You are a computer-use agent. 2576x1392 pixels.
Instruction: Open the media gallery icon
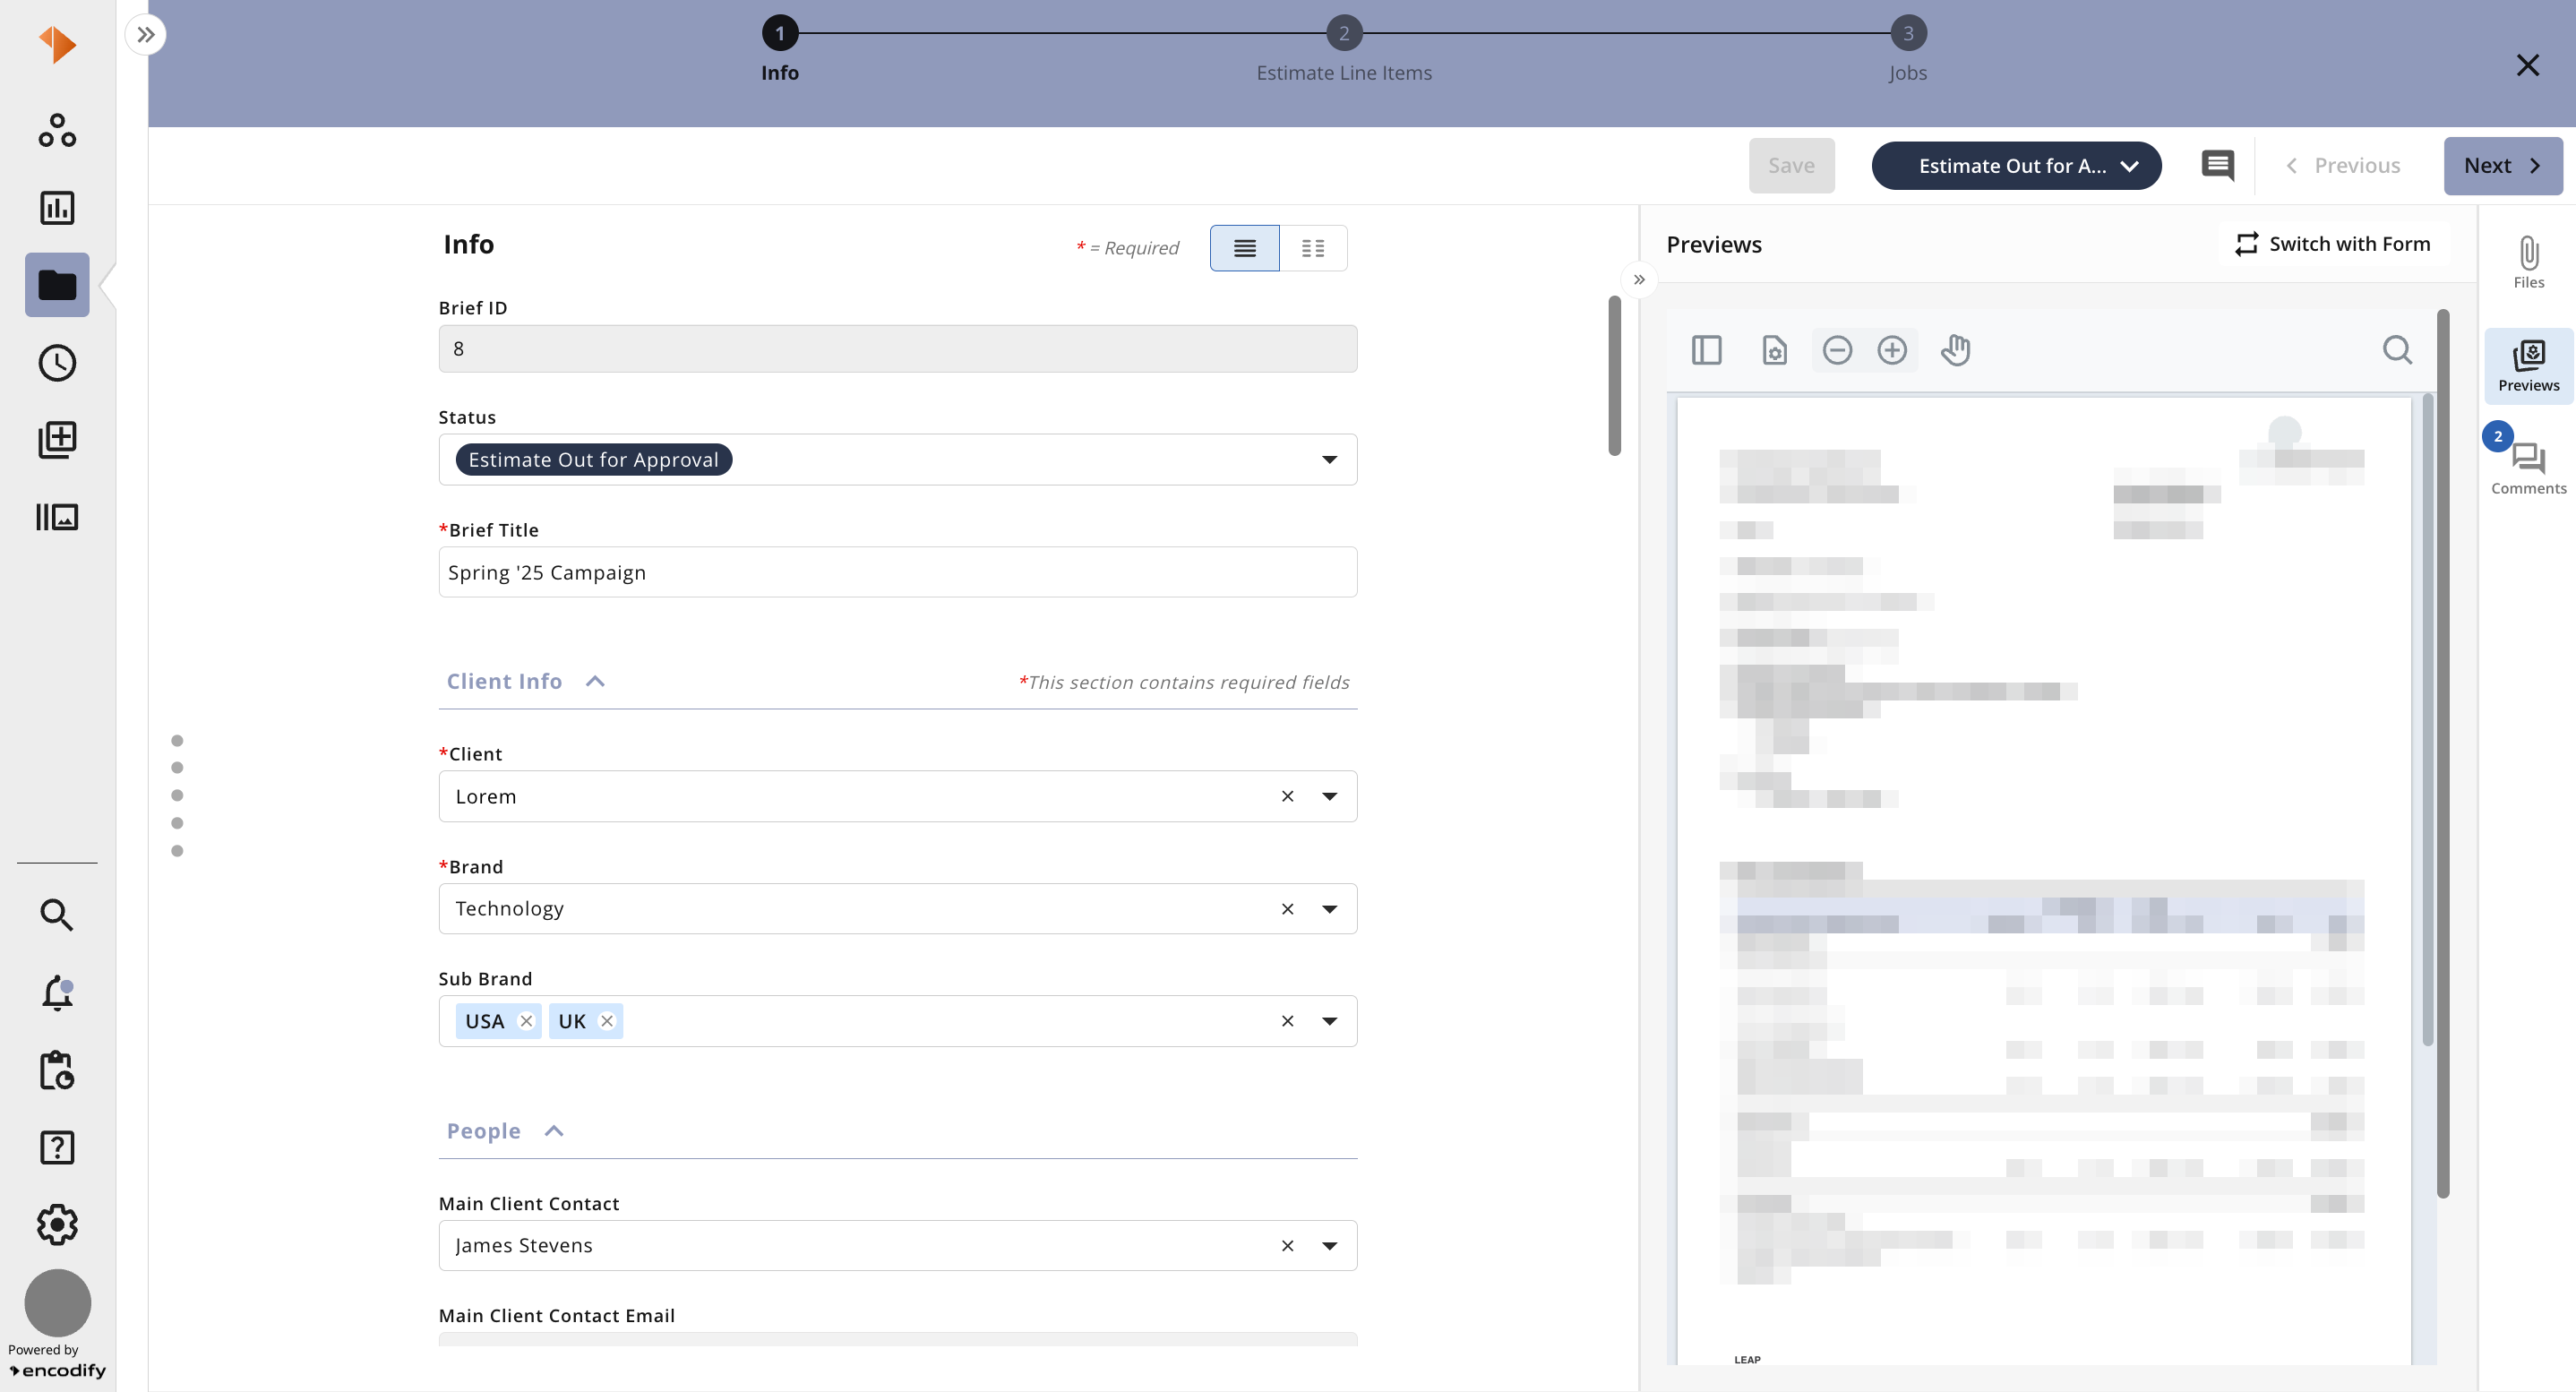(57, 517)
